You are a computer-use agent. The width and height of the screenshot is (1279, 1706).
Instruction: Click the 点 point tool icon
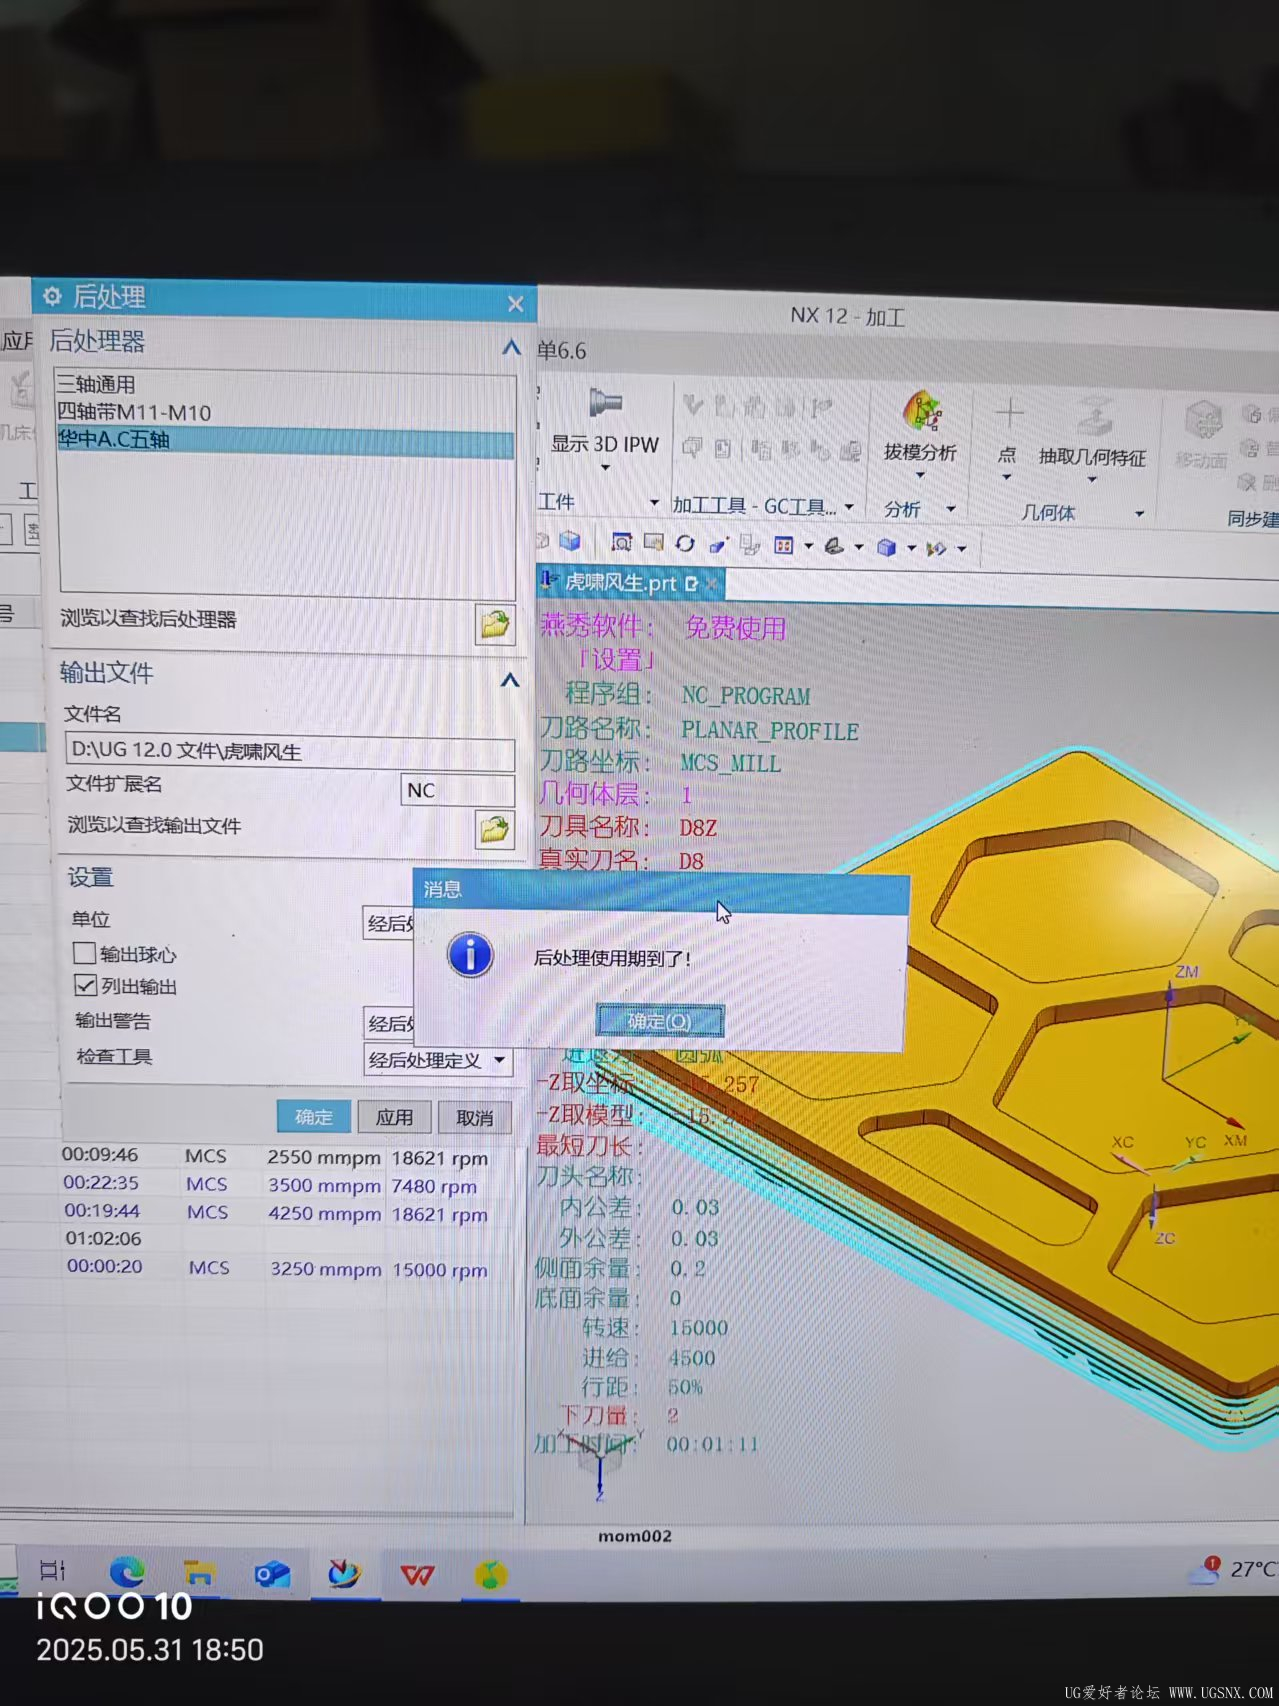coord(1009,413)
